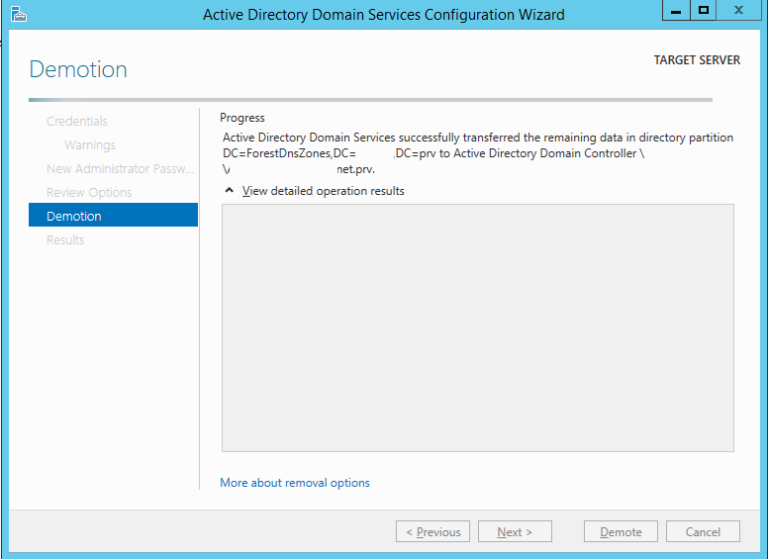The image size is (768, 559).
Task: Jump to the Results step
Action: [x=65, y=240]
